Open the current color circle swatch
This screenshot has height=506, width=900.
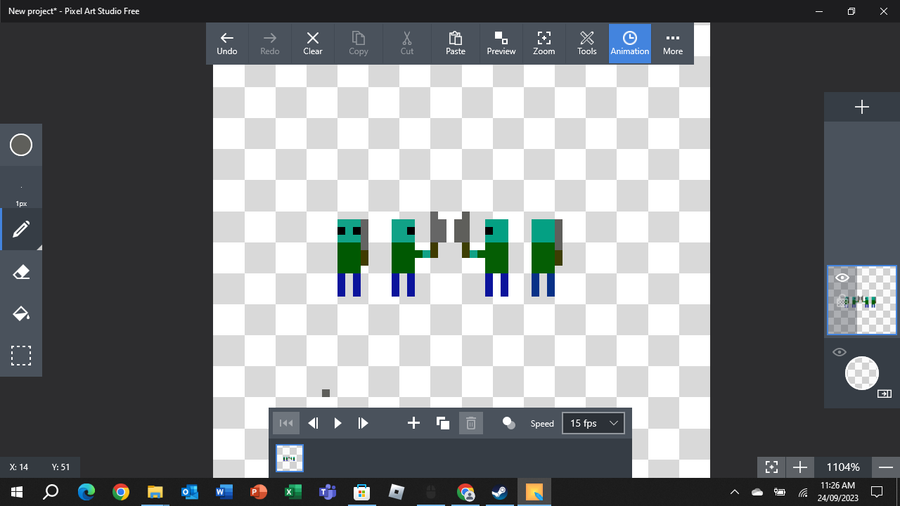[x=21, y=145]
